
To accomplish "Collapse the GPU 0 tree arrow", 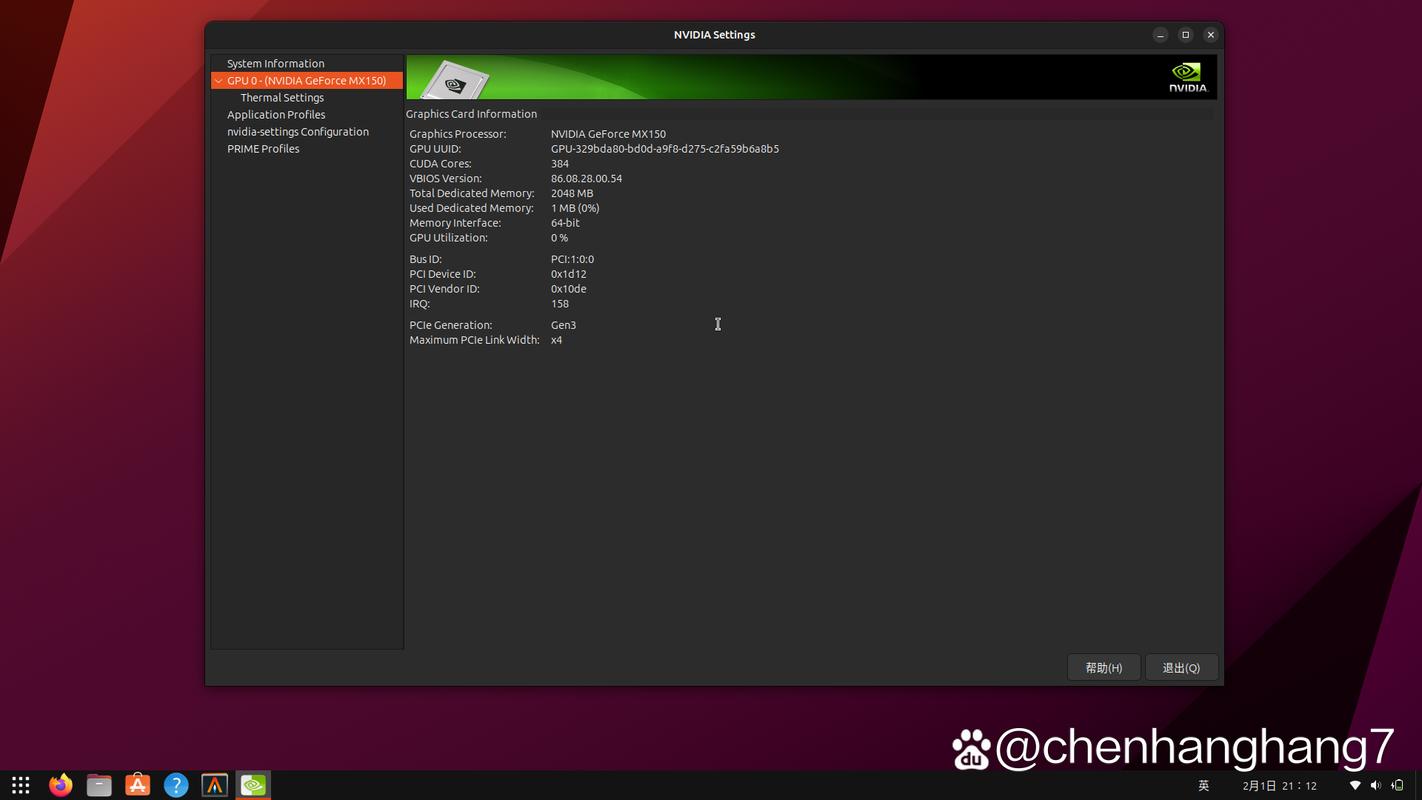I will [218, 81].
